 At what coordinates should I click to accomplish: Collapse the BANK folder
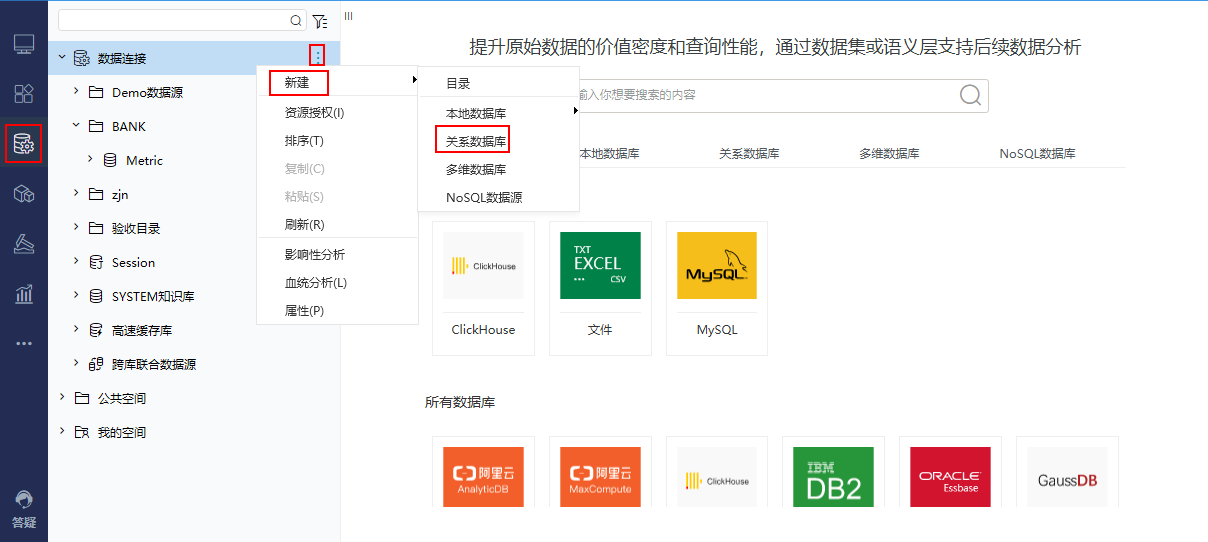coord(76,125)
